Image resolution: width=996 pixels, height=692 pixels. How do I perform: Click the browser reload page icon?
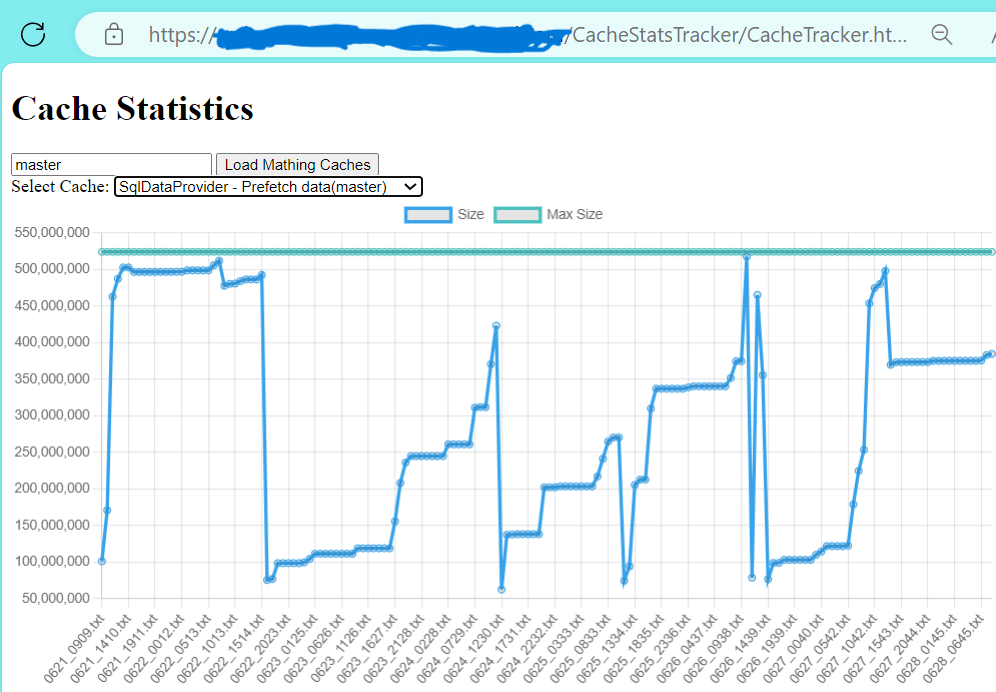[x=33, y=35]
